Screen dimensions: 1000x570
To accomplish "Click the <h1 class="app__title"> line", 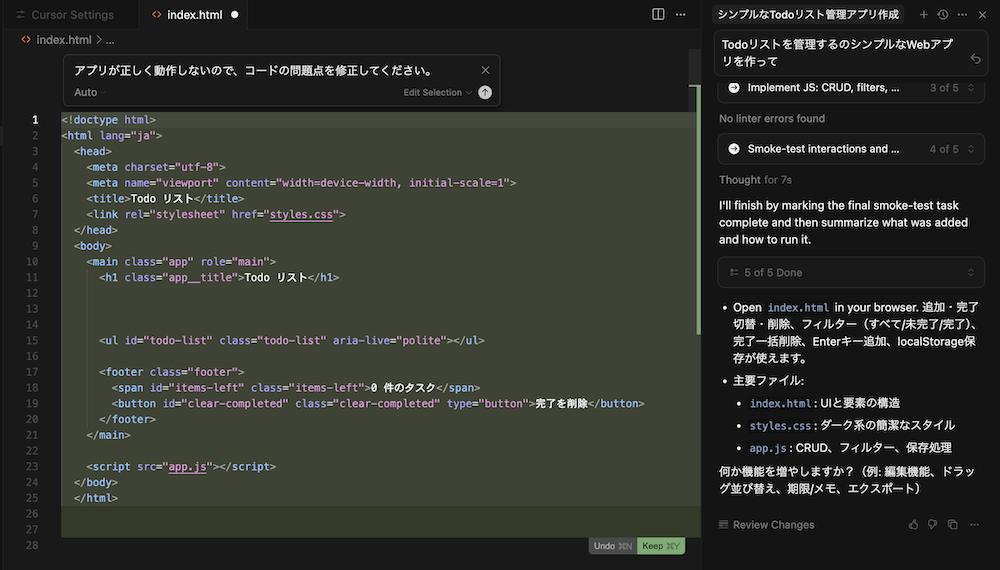I will pyautogui.click(x=219, y=277).
